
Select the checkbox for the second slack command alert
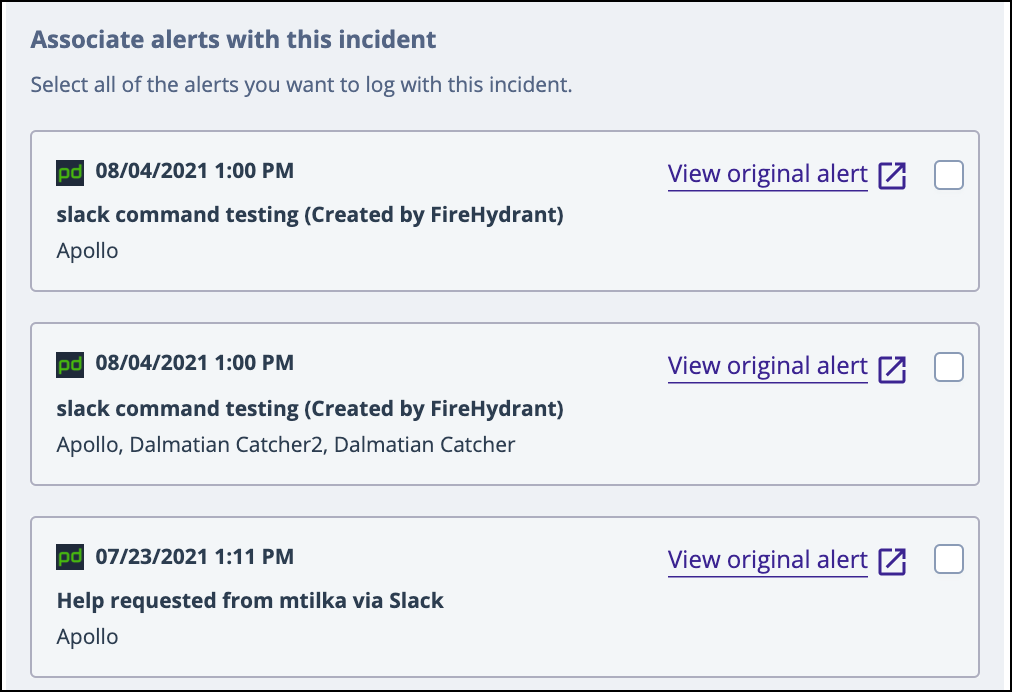point(948,366)
